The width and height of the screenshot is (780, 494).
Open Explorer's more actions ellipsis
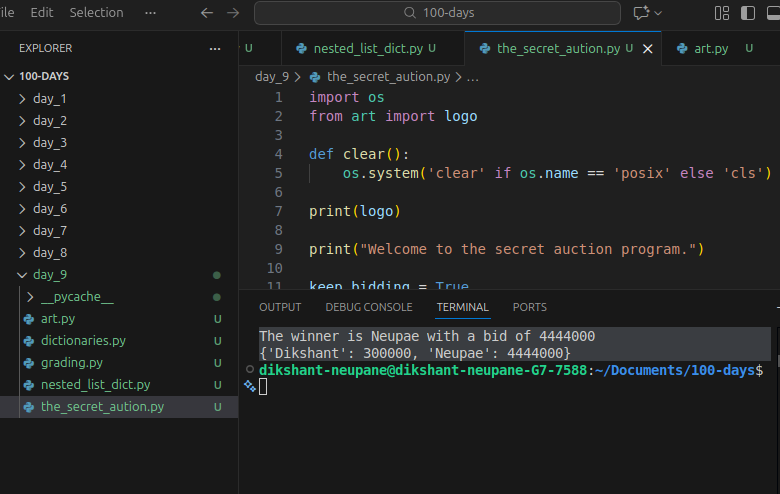[215, 48]
